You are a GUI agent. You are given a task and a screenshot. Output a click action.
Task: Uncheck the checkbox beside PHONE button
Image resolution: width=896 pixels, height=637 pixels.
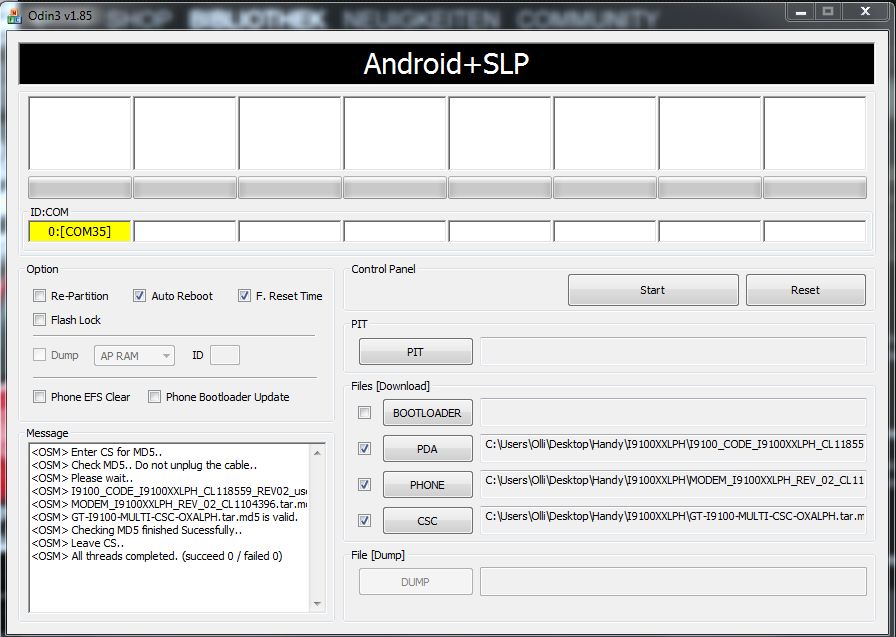(x=364, y=484)
